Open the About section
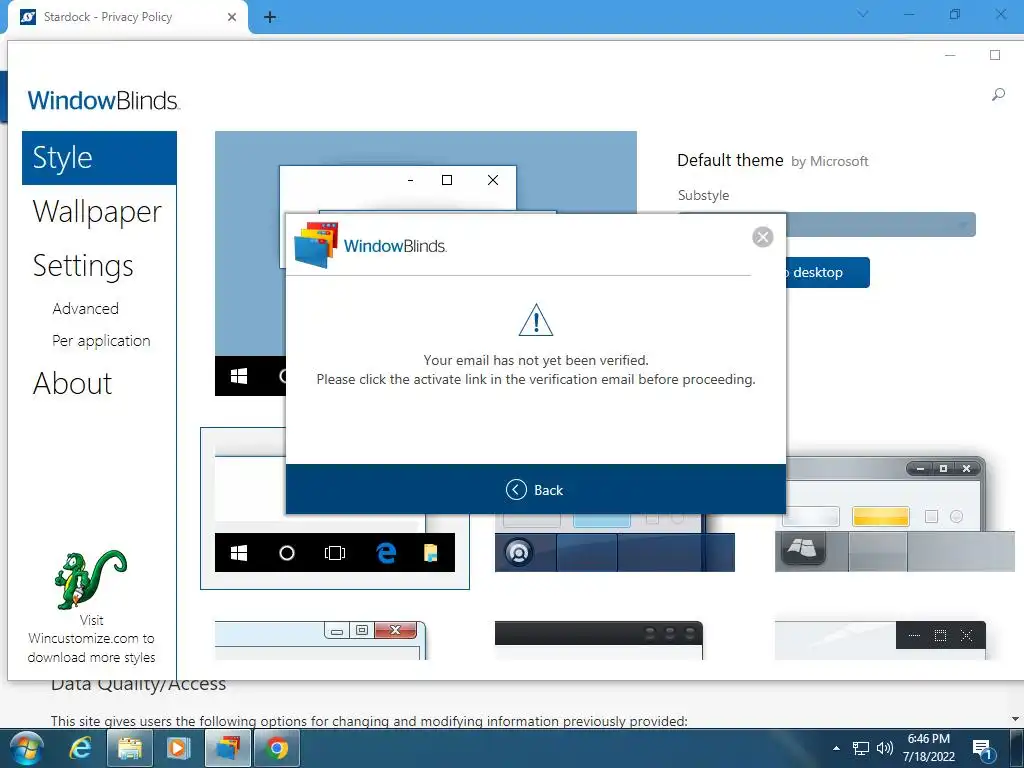The height and width of the screenshot is (768, 1024). pos(72,383)
